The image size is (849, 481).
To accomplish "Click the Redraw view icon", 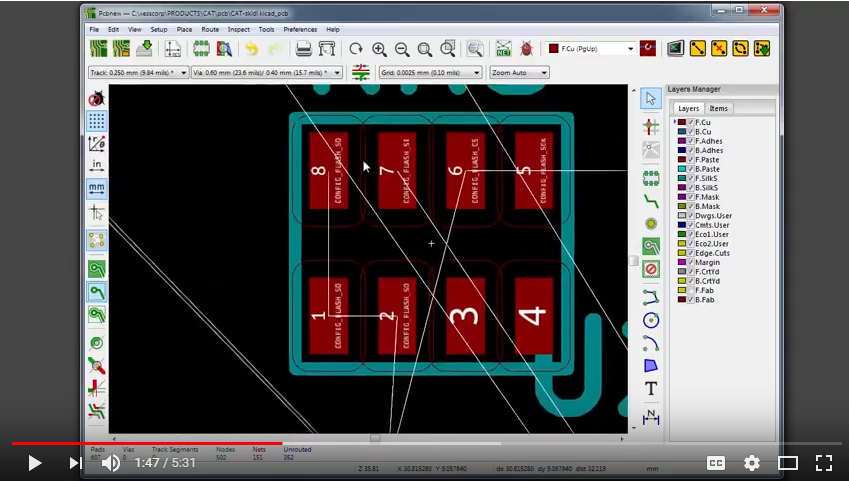I will coord(356,49).
